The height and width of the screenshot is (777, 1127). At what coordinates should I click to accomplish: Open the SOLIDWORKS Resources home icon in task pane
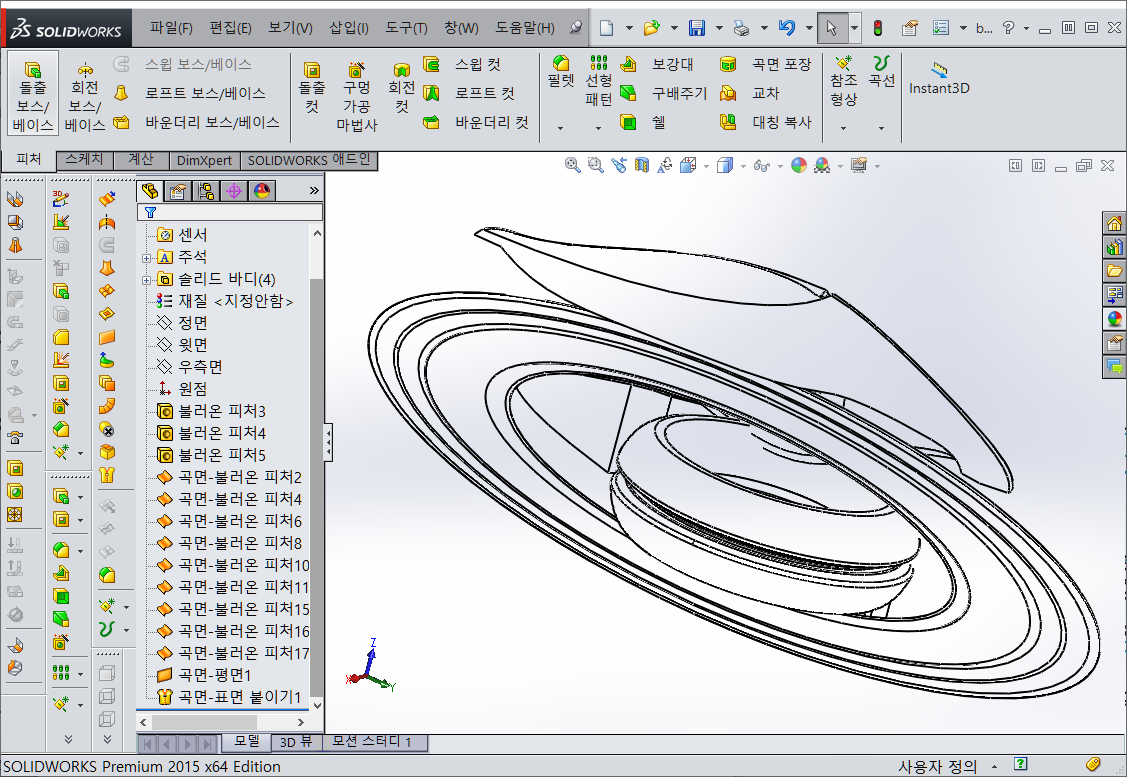(1114, 223)
